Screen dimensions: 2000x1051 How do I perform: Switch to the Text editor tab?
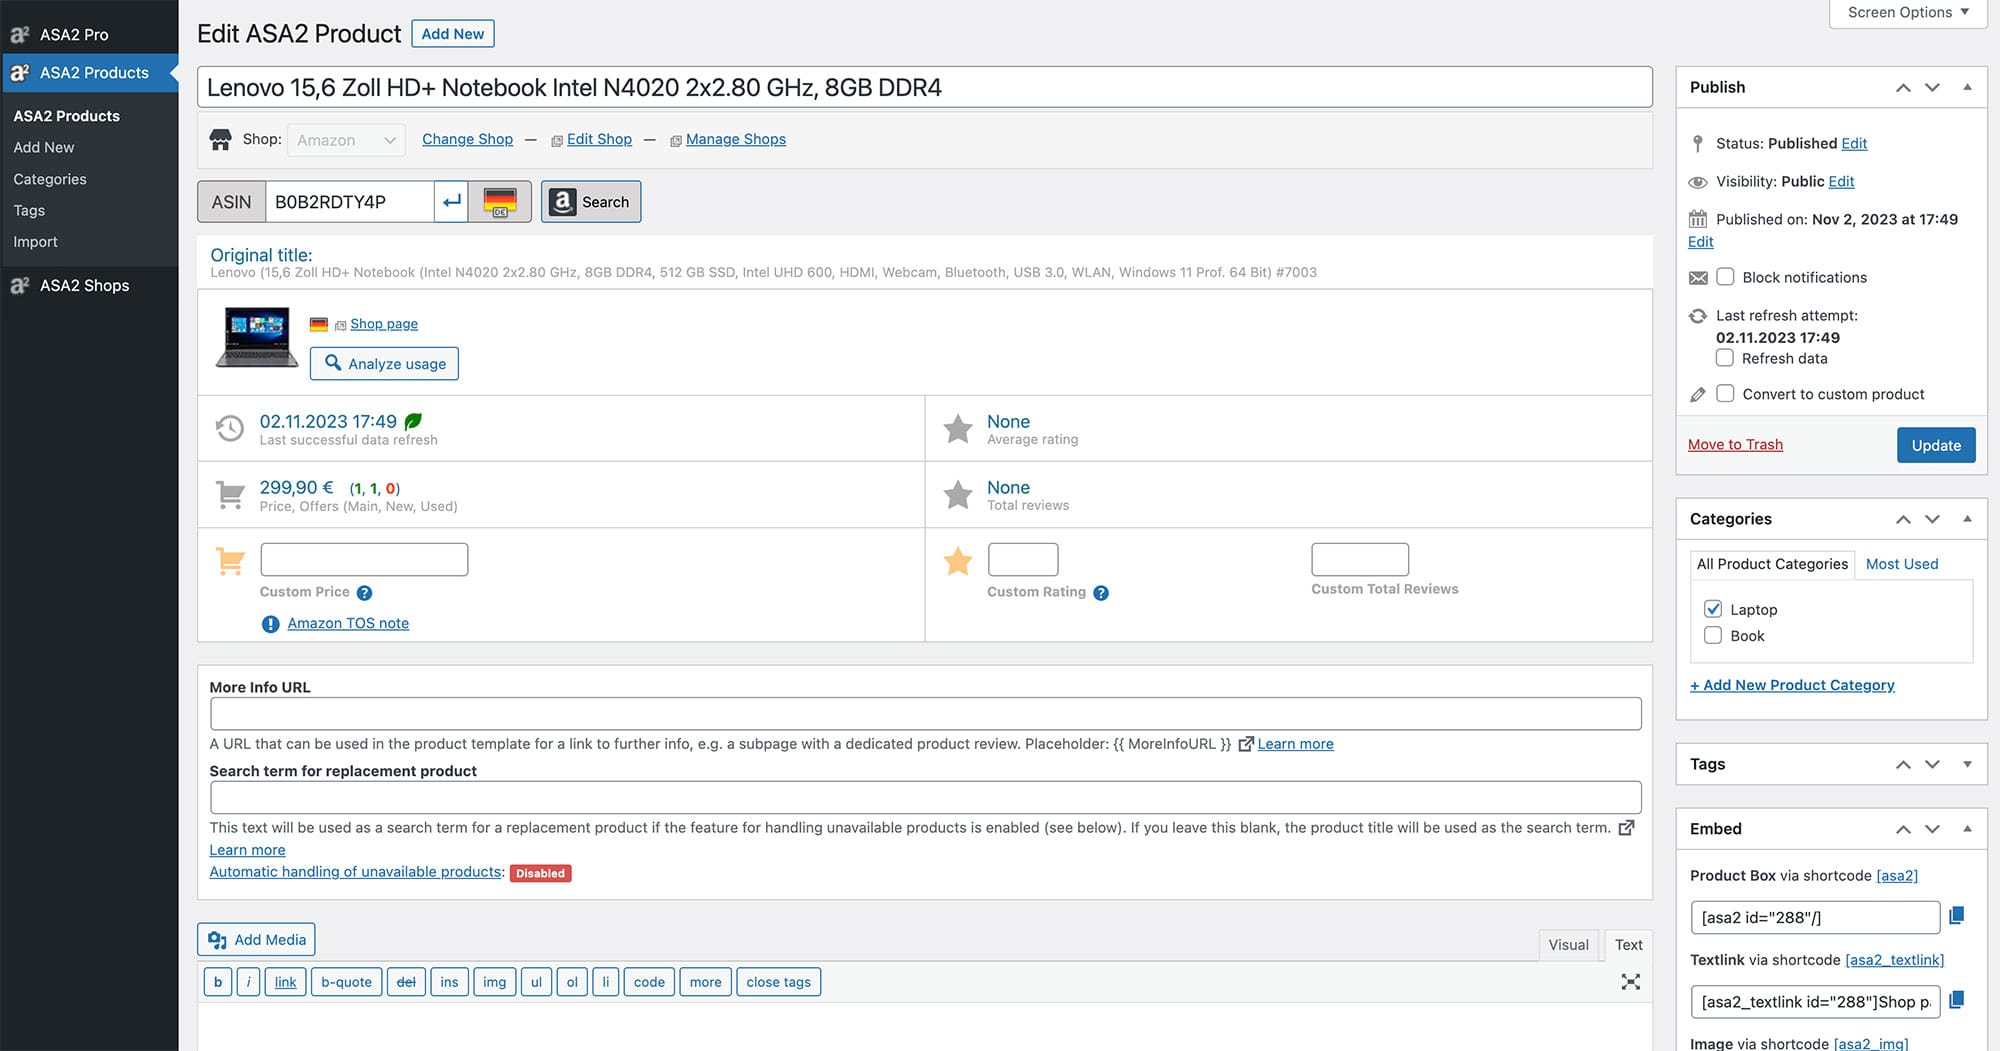coord(1628,945)
